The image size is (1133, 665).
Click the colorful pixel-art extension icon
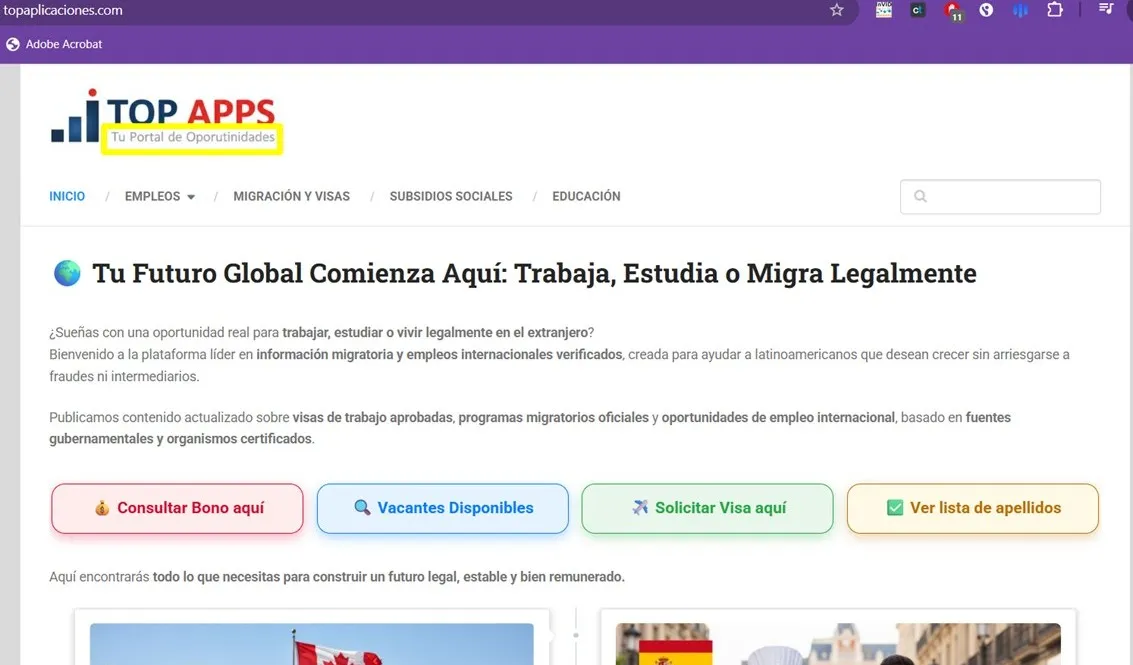(x=883, y=11)
